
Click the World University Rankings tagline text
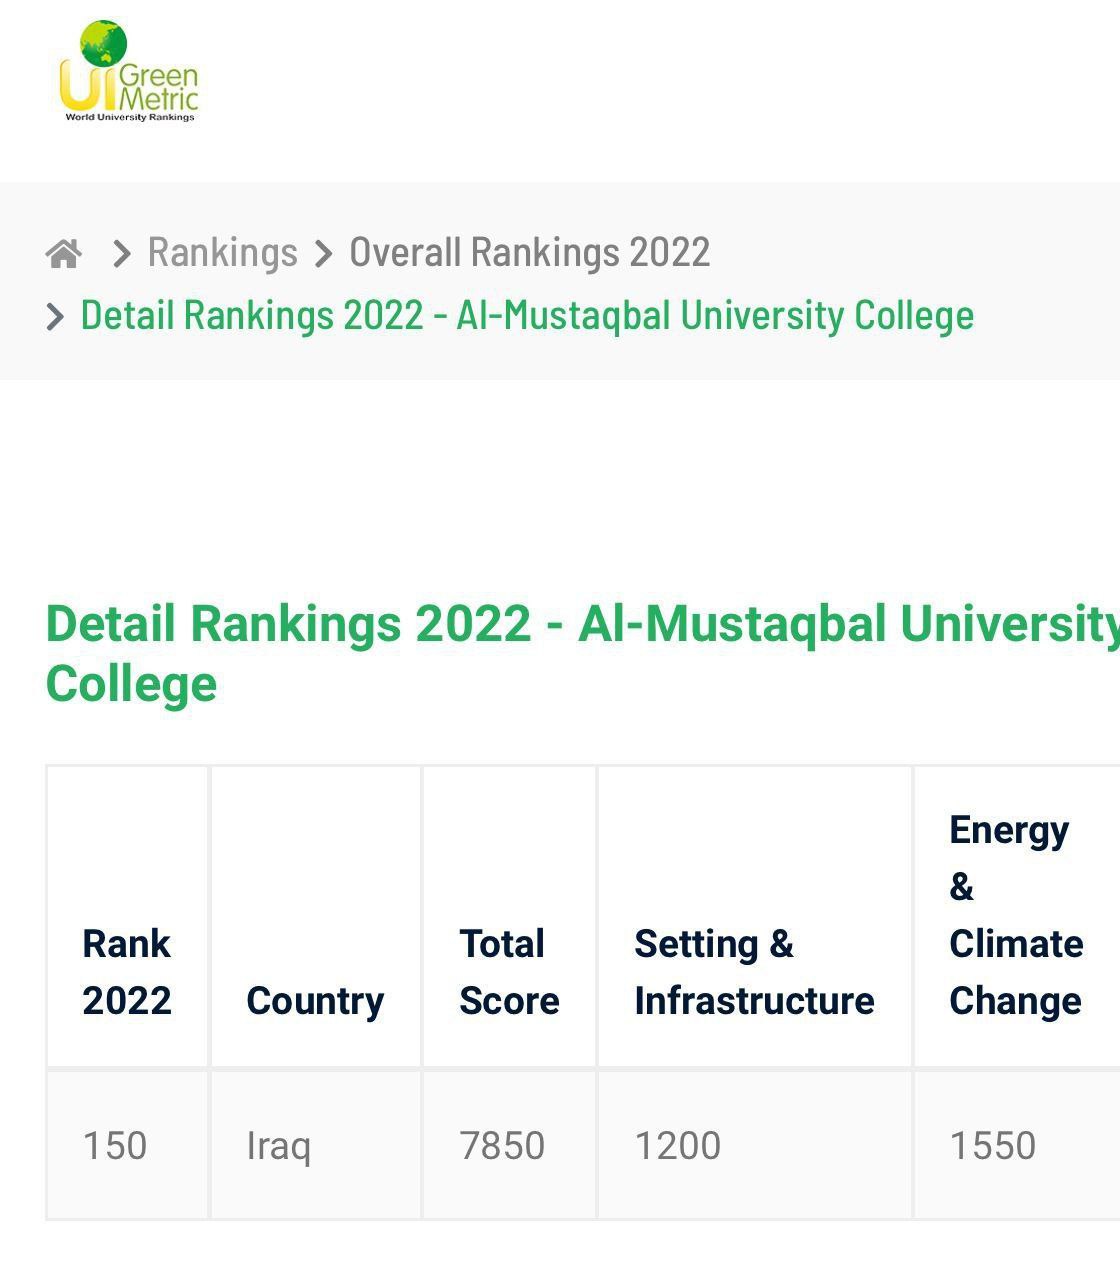tap(130, 117)
